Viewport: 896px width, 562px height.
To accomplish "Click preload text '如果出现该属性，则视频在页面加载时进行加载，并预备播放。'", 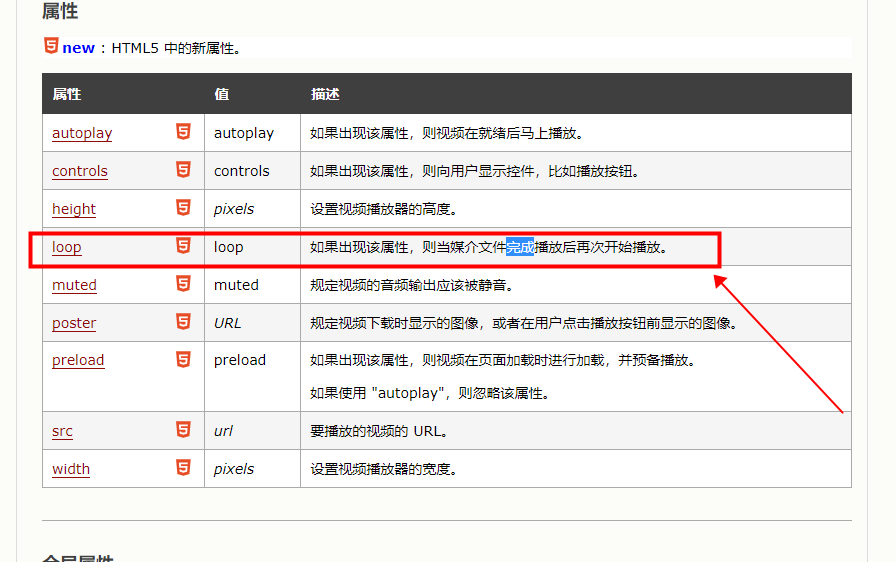I will [503, 360].
